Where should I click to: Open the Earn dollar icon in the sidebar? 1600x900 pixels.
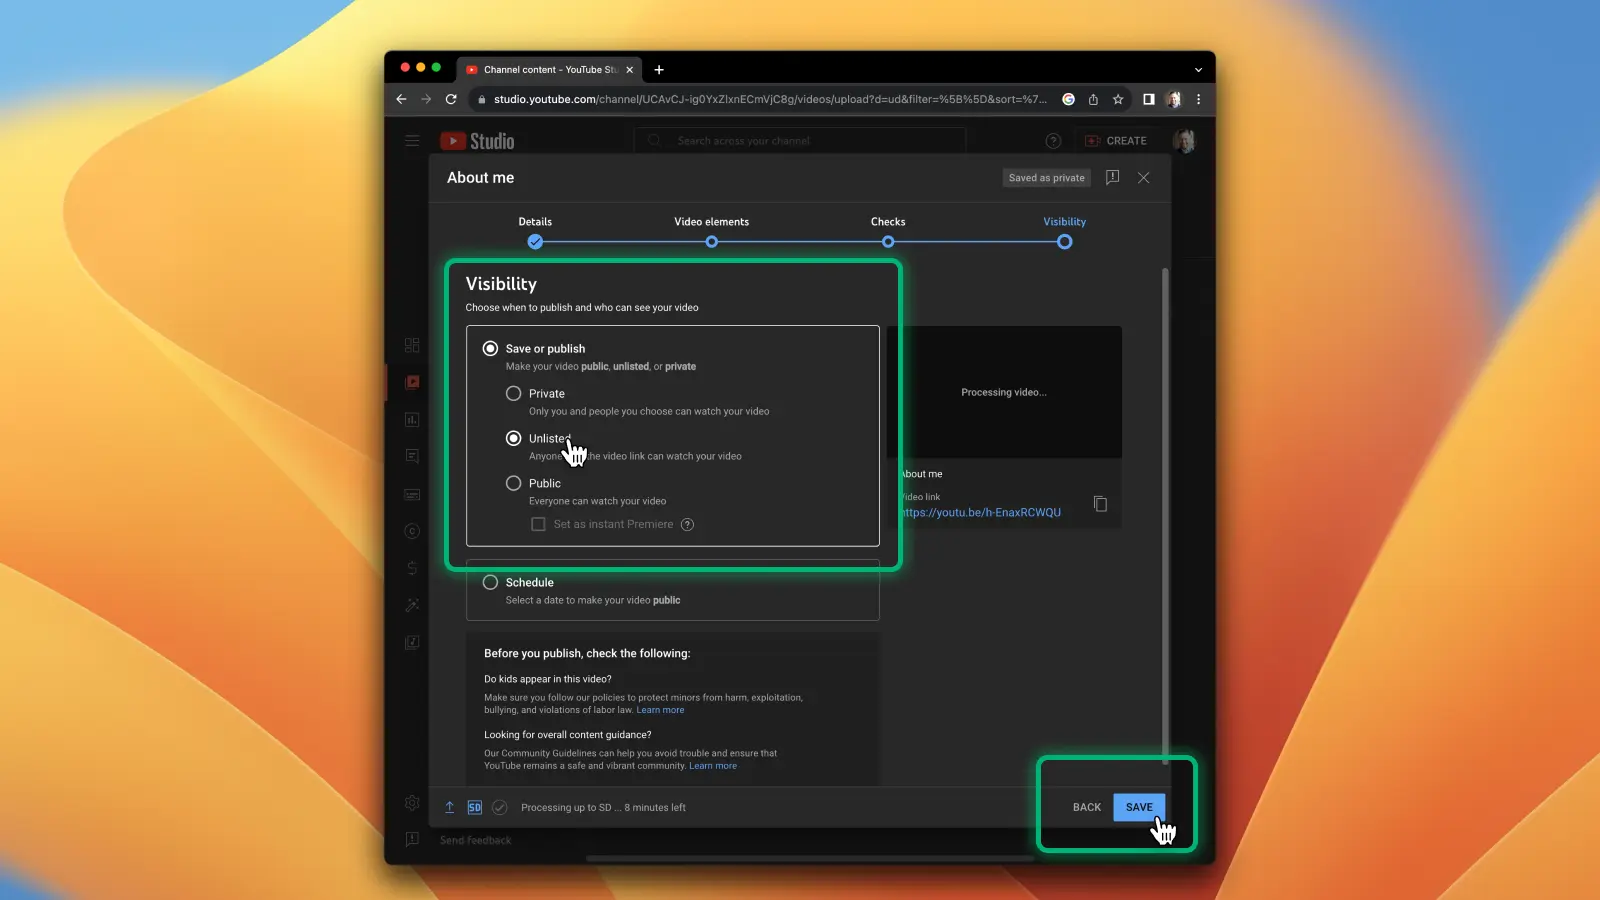412,568
